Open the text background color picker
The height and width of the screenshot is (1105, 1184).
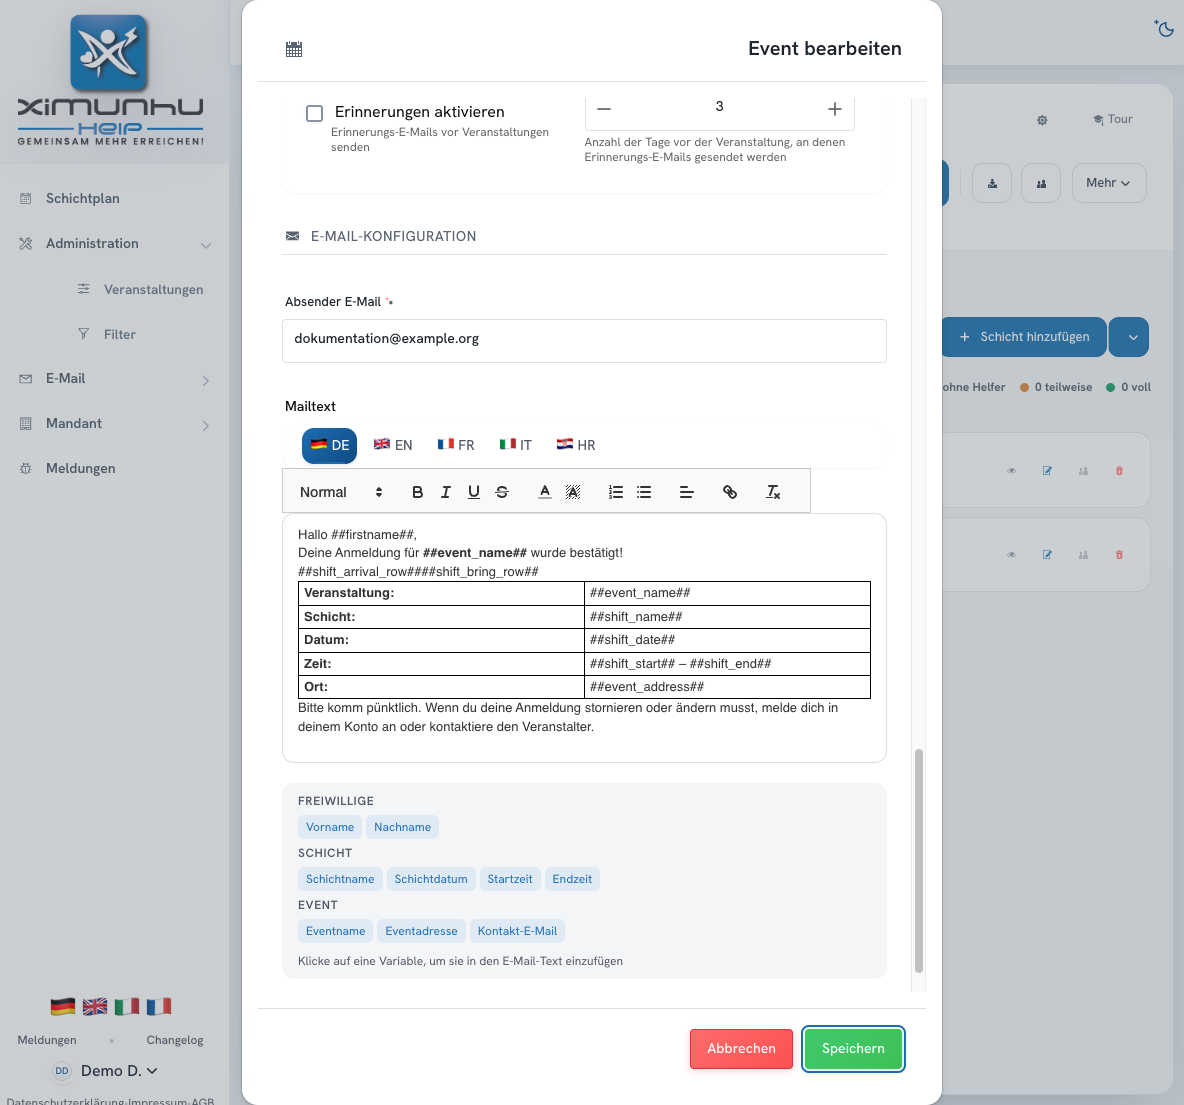[x=573, y=492]
